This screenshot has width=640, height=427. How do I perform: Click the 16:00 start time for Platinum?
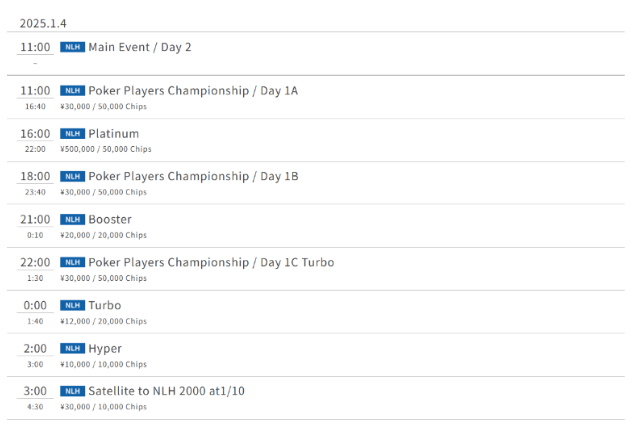tap(35, 134)
